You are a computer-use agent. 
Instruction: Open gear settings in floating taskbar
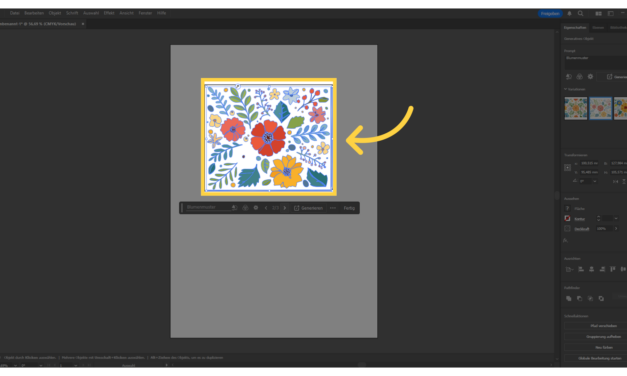click(x=256, y=208)
